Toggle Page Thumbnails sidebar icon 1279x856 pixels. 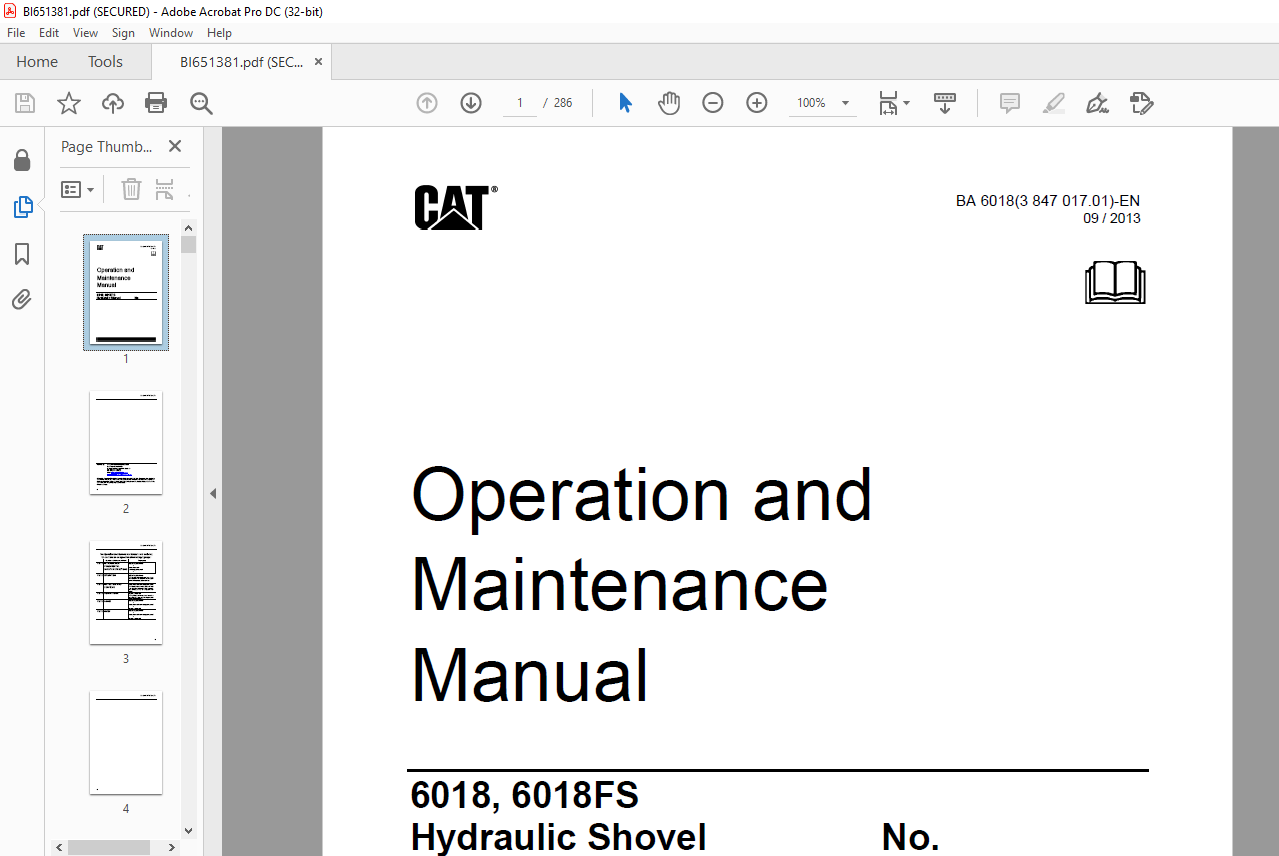point(22,207)
